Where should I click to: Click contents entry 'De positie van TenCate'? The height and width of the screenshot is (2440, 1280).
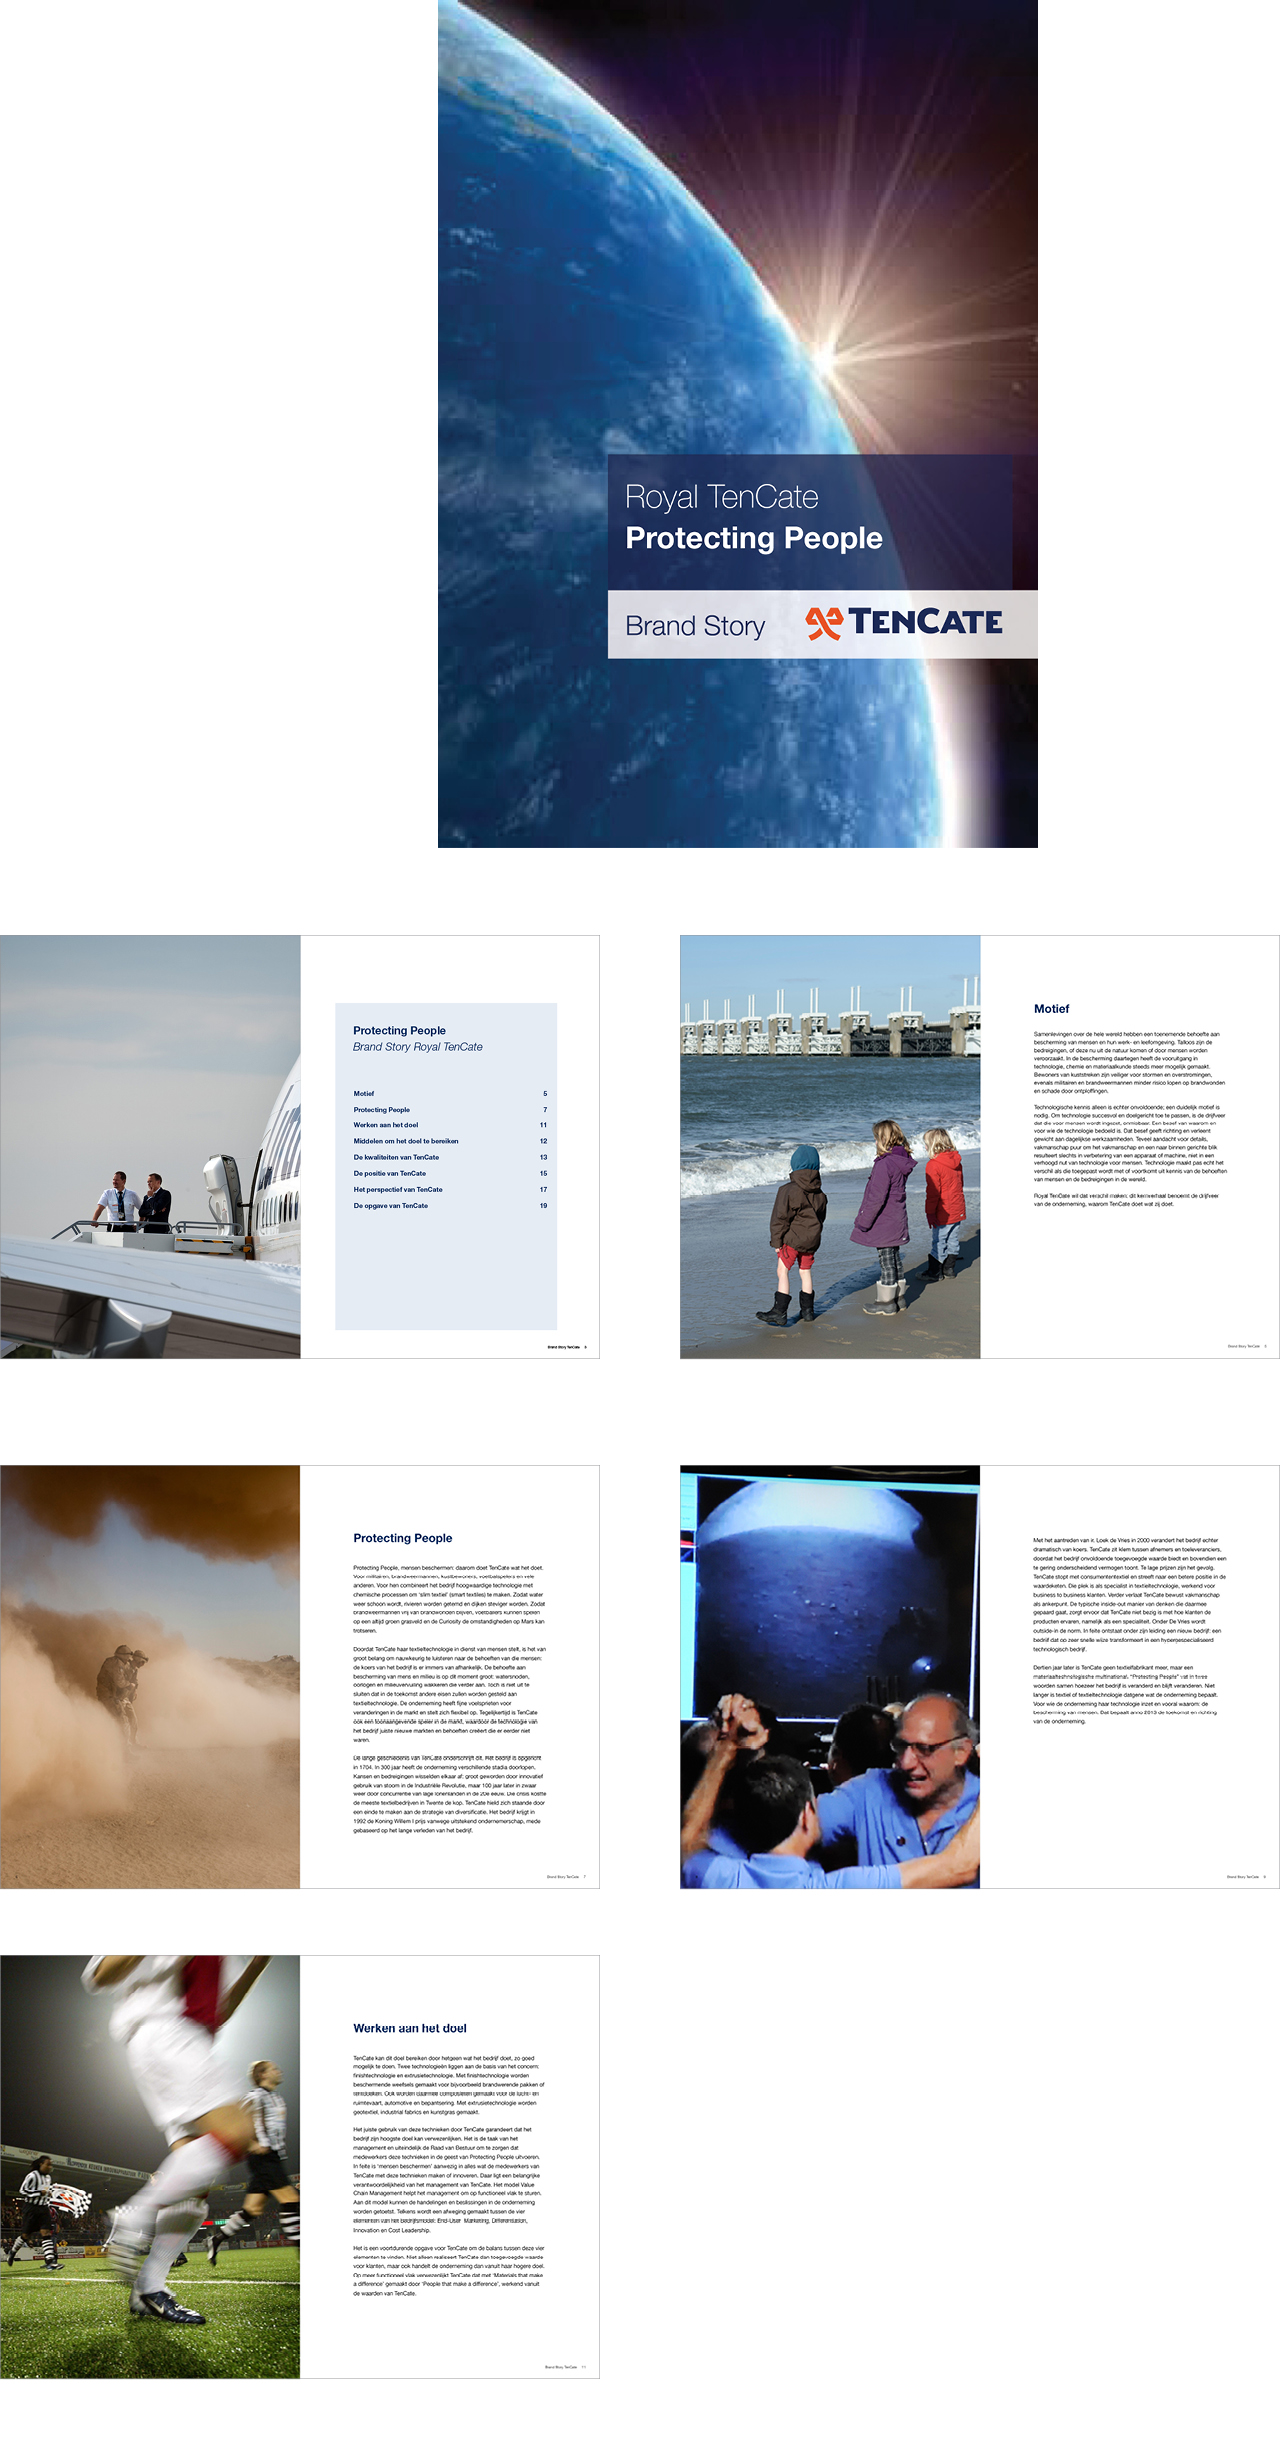click(390, 1173)
